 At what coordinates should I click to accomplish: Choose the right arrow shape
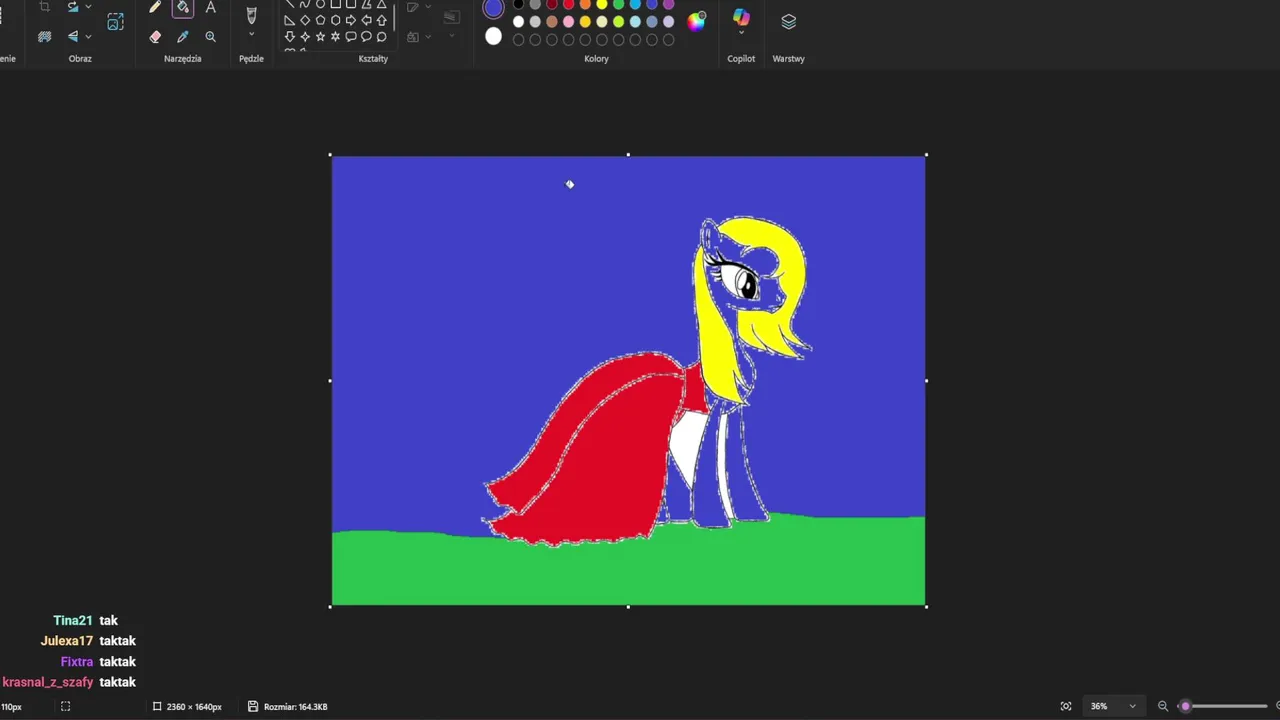click(351, 20)
